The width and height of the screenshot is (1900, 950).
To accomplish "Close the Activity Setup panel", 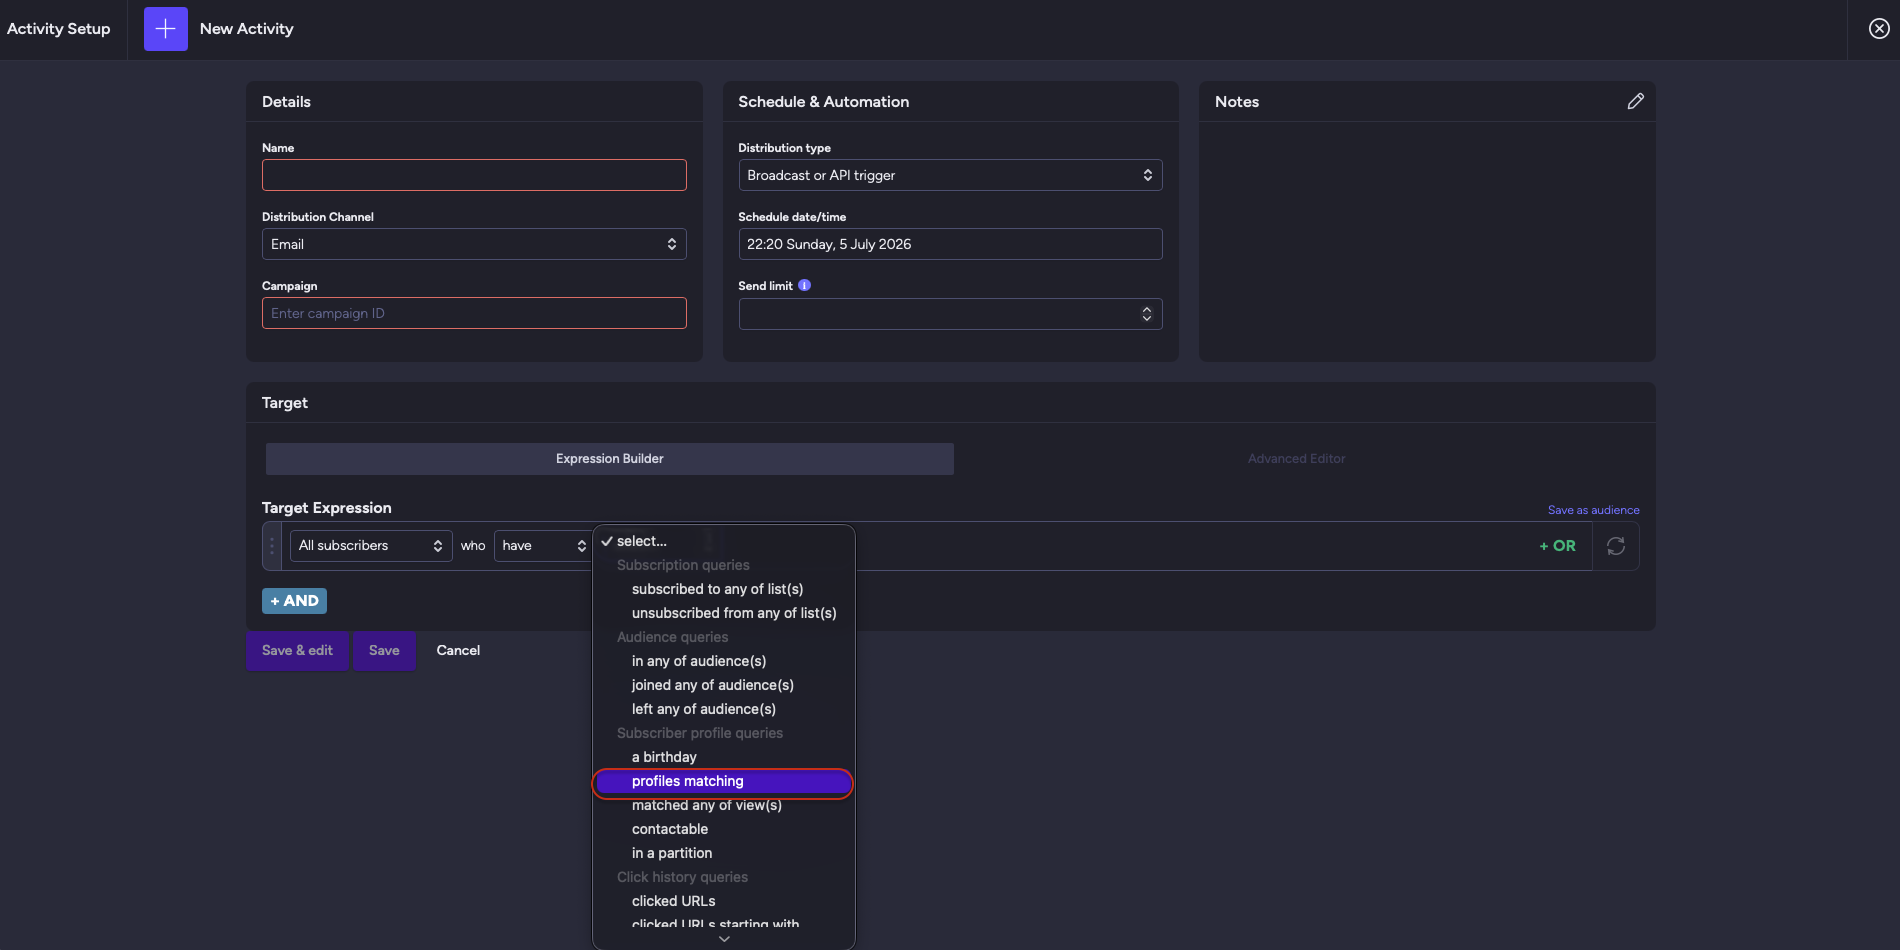I will click(1879, 29).
